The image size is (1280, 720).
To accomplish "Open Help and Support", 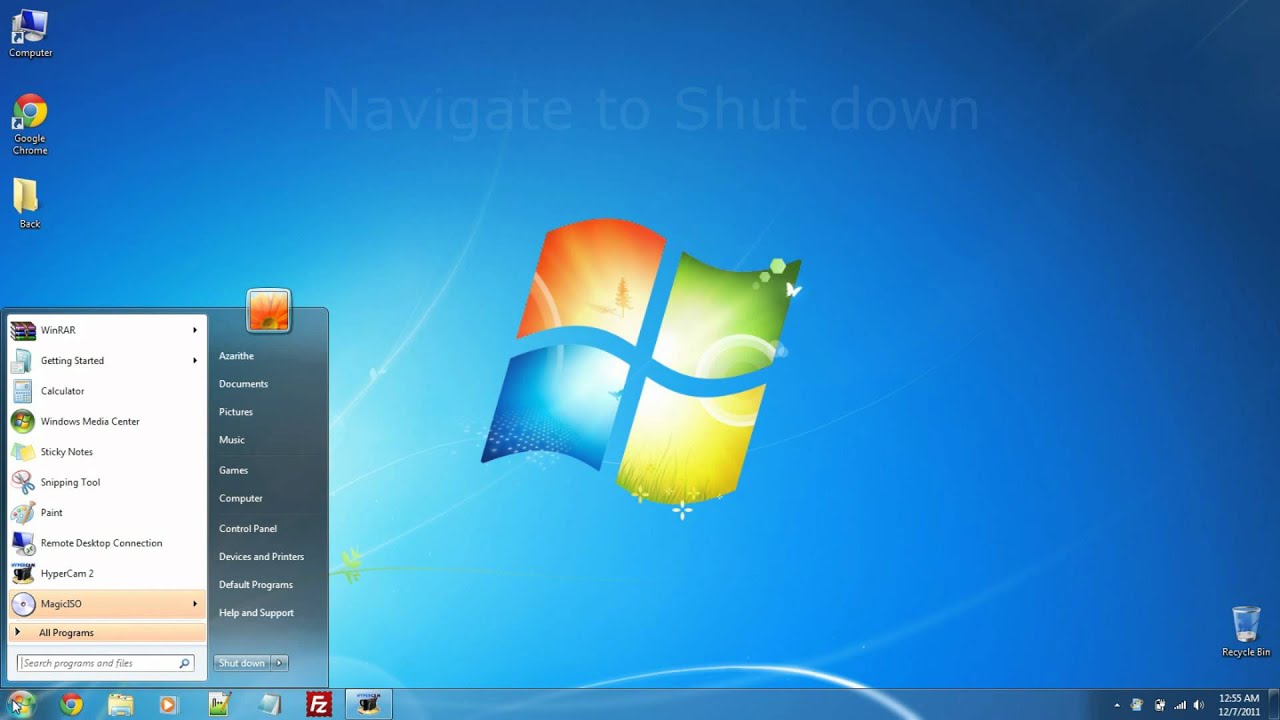I will (x=257, y=612).
